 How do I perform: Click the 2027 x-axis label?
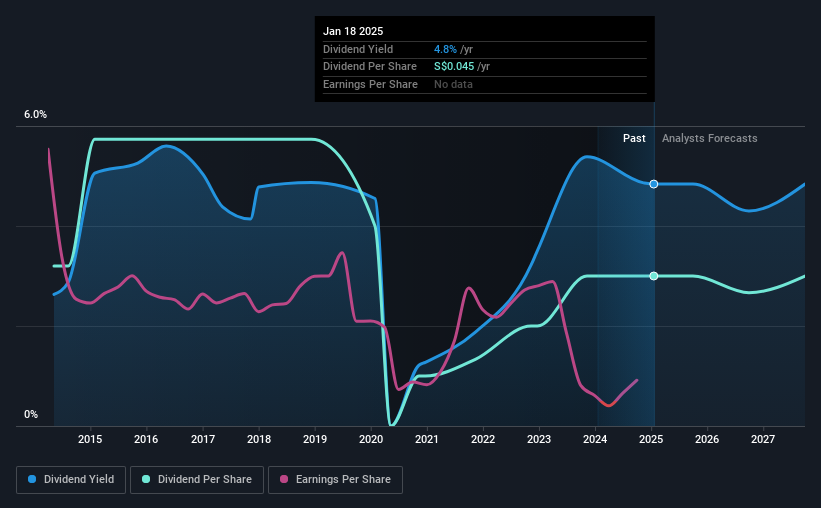click(x=763, y=439)
